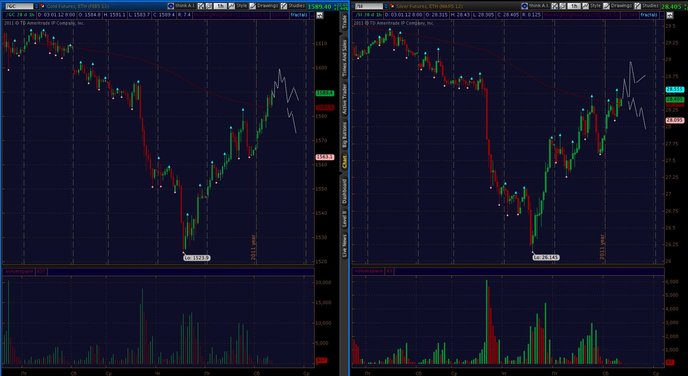This screenshot has height=376, width=688.
Task: Open the 1h timeframe selector on the gold chart
Action: 221,6
